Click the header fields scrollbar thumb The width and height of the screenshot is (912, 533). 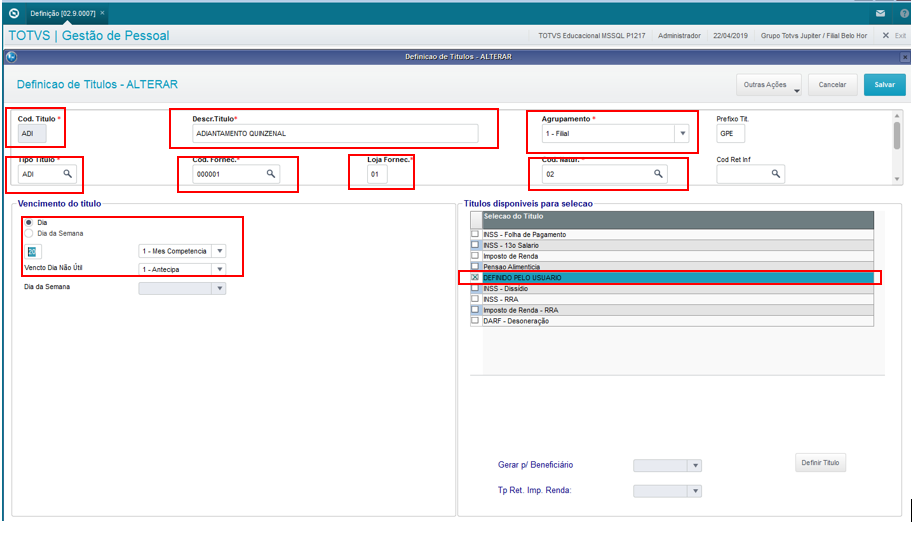(x=897, y=135)
